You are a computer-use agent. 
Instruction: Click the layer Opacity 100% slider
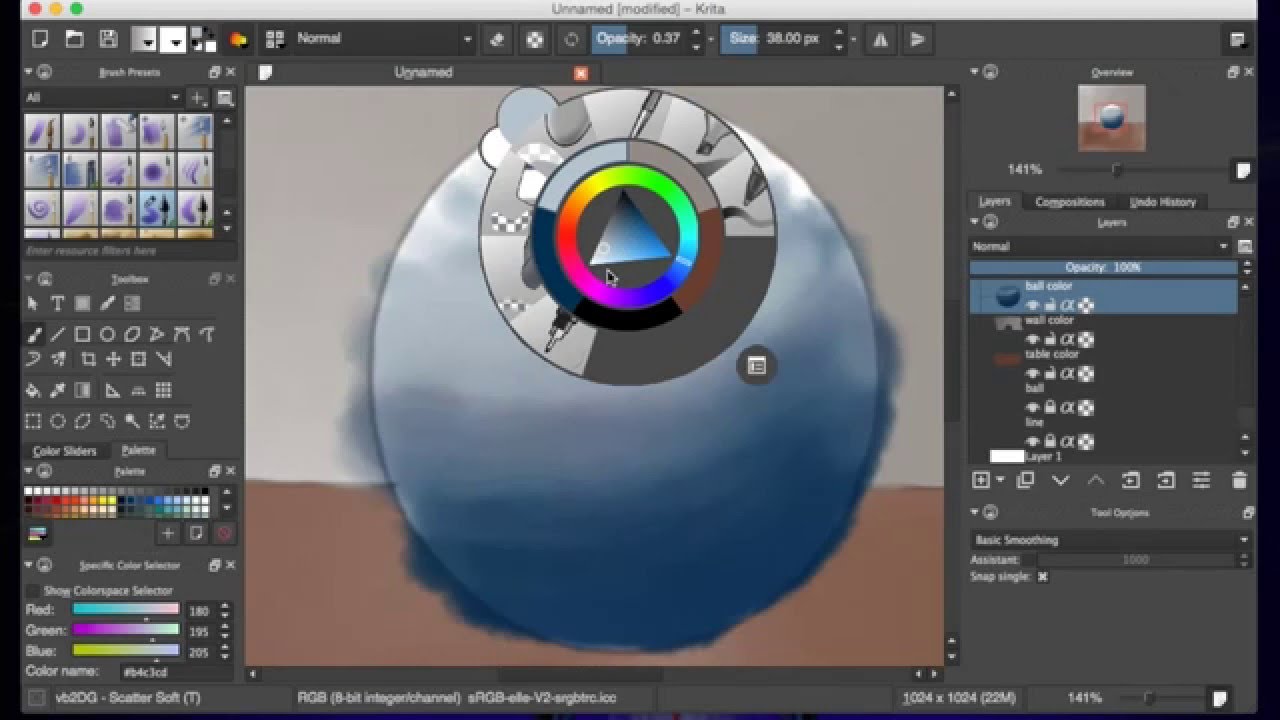pos(1104,268)
